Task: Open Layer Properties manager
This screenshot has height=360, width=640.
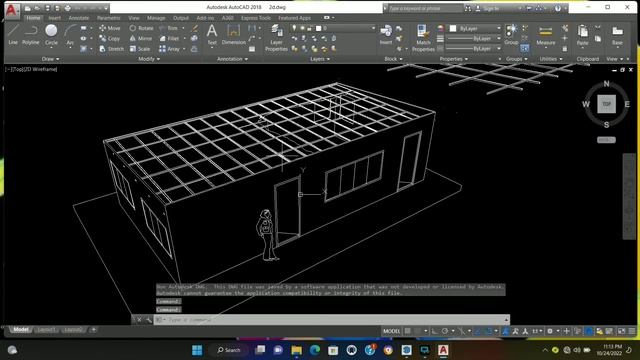Action: (x=276, y=38)
